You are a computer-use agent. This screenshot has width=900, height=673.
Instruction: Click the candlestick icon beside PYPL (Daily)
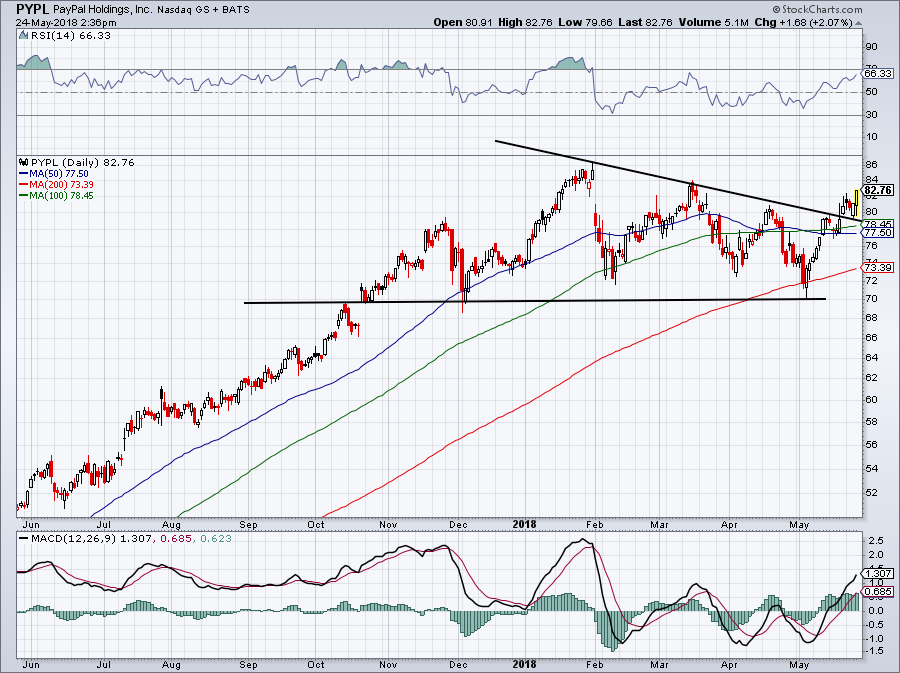coord(24,162)
